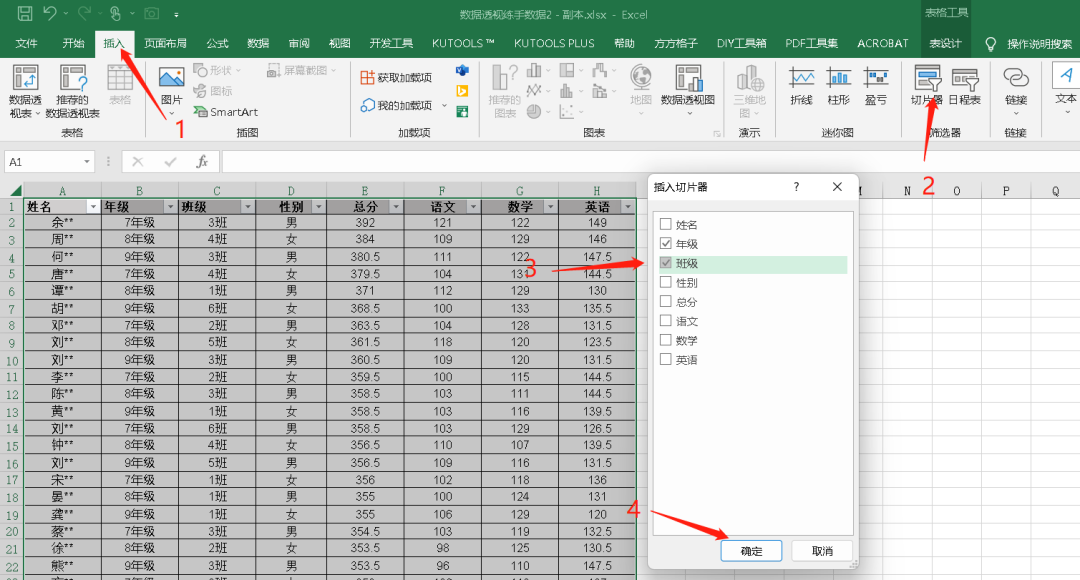This screenshot has width=1080, height=580.
Task: Enable the 性别 checkbox in the slicer dialog
Action: [665, 282]
